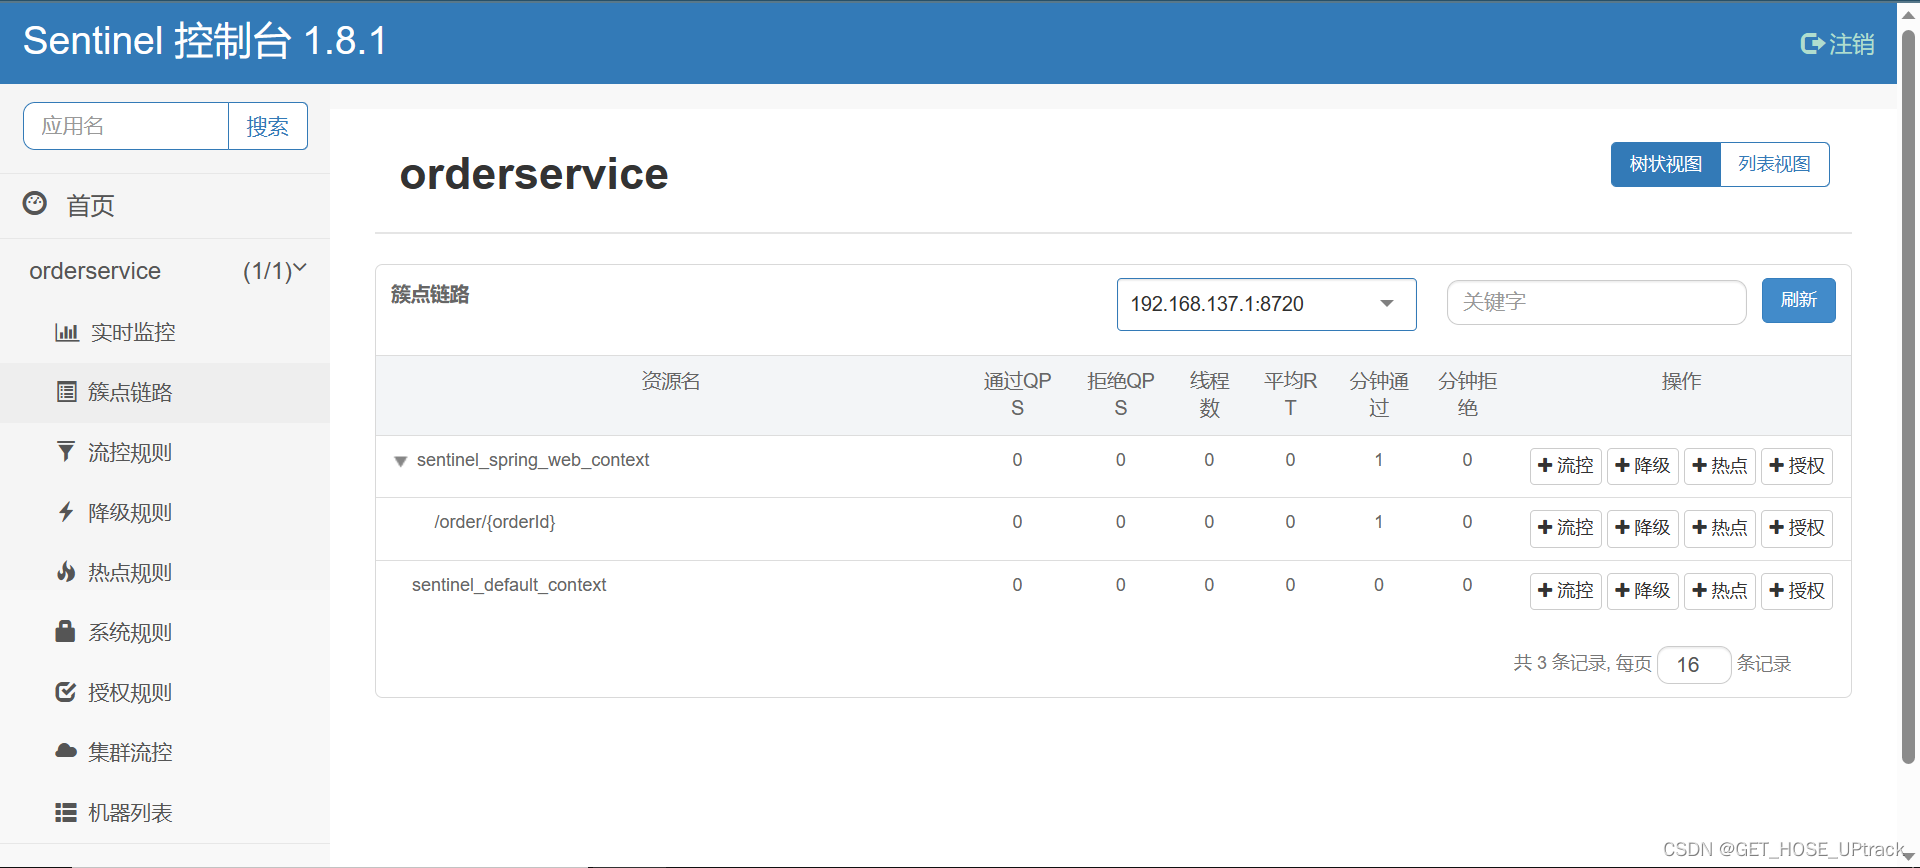Click the check-square icon for 授权规则
The image size is (1920, 868).
coord(66,692)
